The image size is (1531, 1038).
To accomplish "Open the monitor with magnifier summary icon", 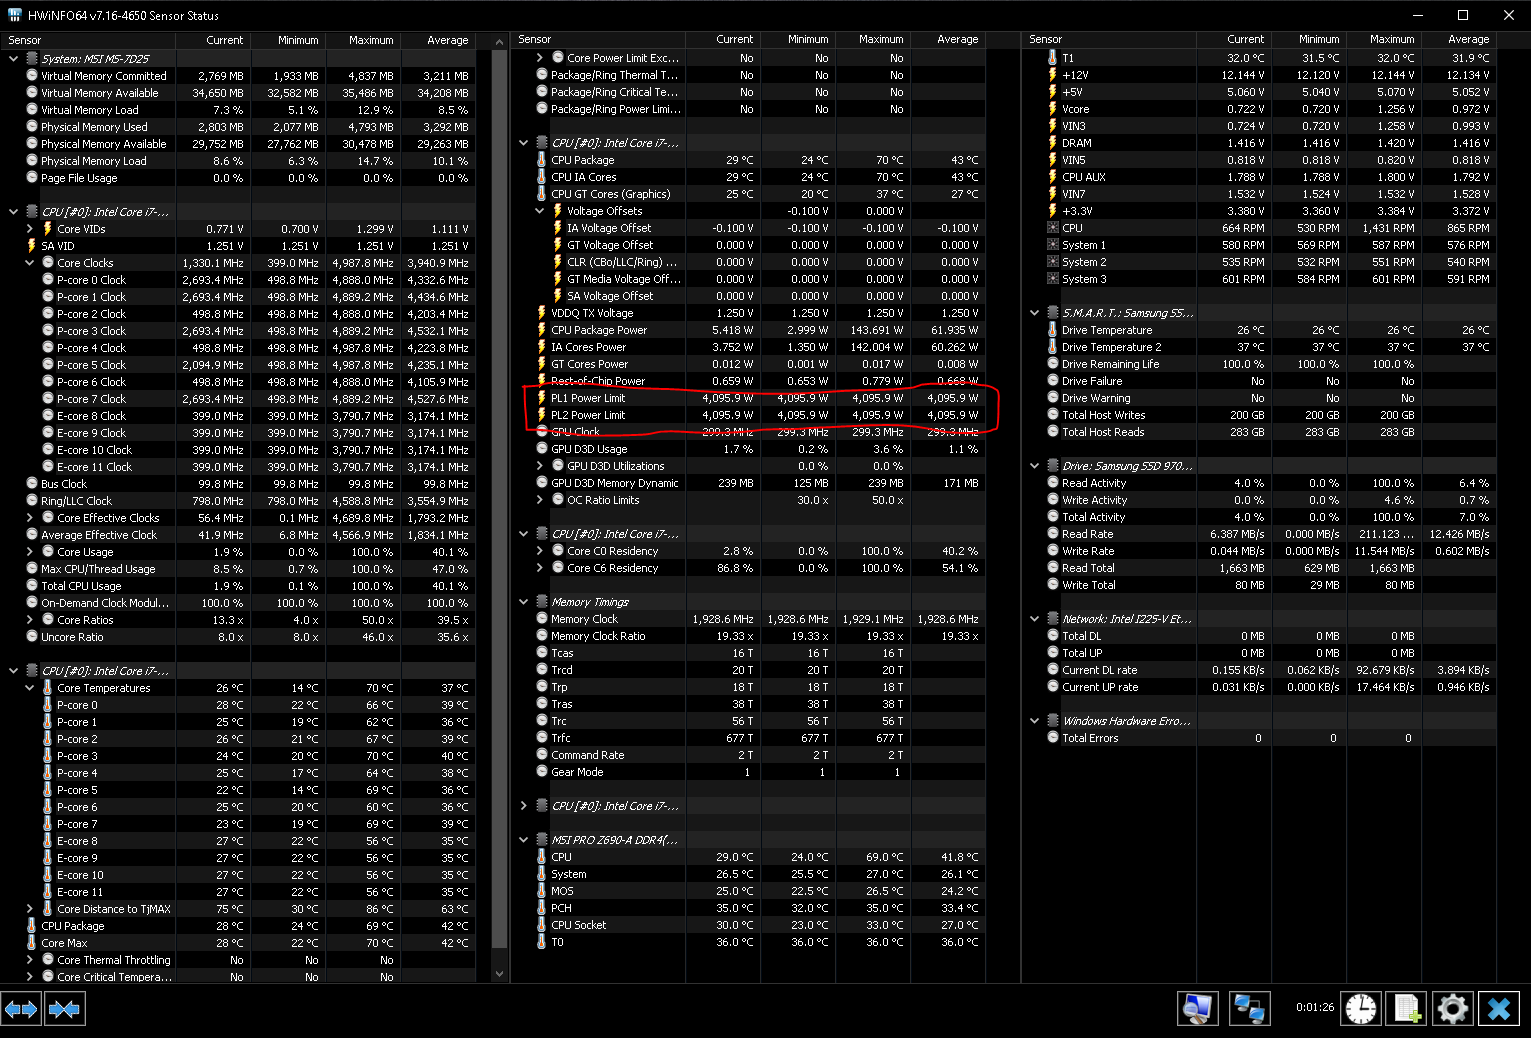I will coord(1197,1009).
